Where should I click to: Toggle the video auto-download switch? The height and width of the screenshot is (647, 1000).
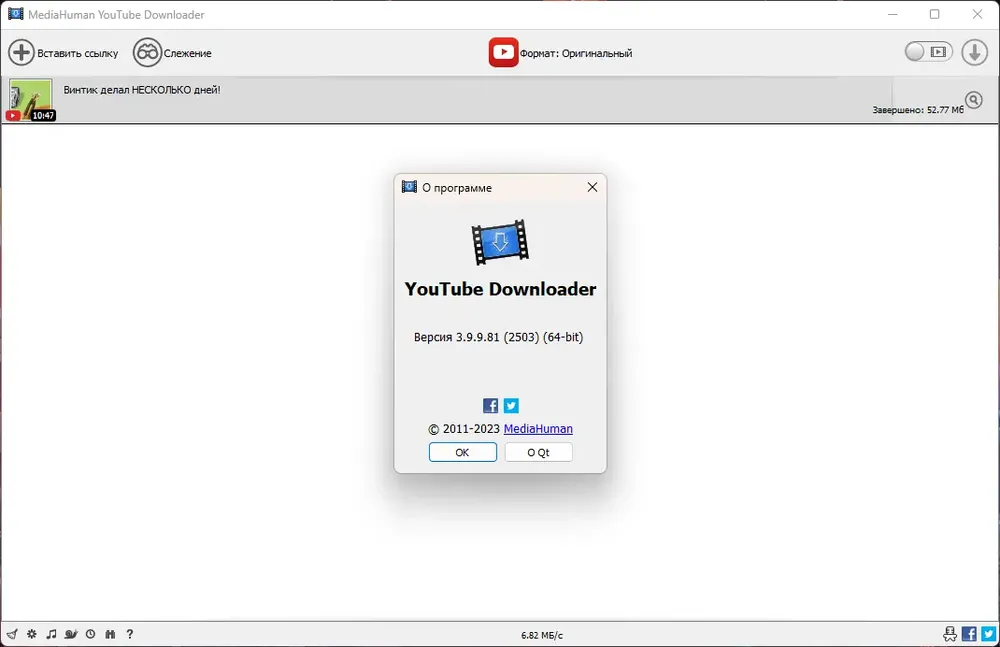click(x=929, y=52)
